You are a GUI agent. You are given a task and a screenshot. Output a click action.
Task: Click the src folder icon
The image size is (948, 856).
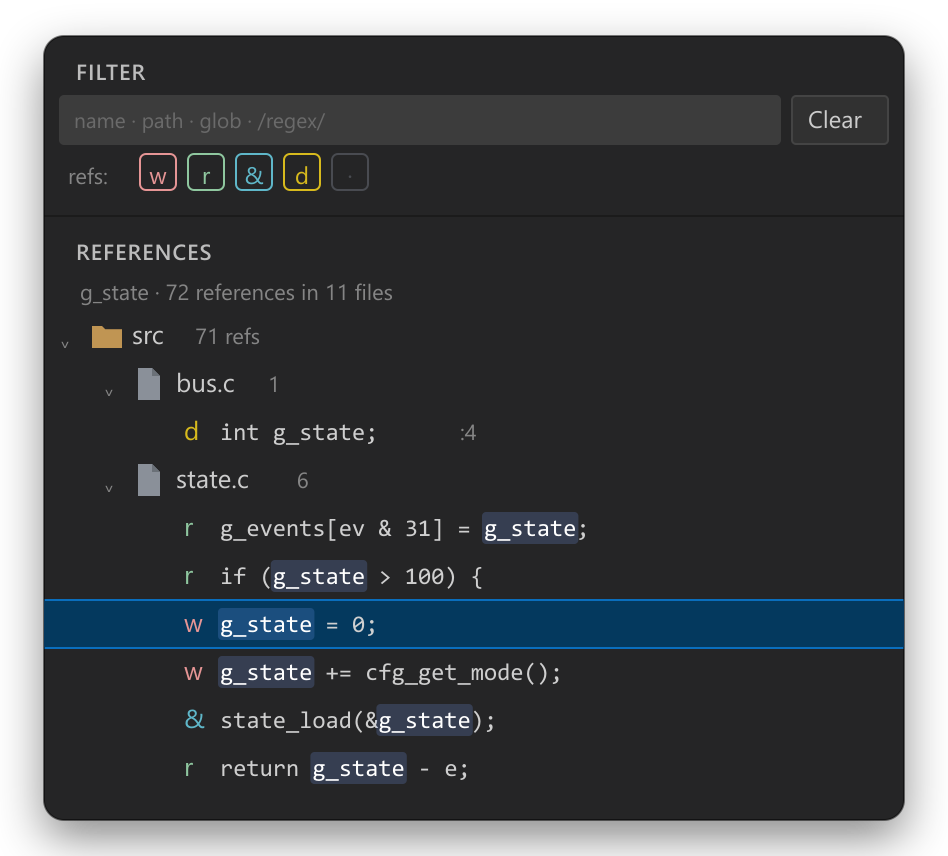click(106, 337)
